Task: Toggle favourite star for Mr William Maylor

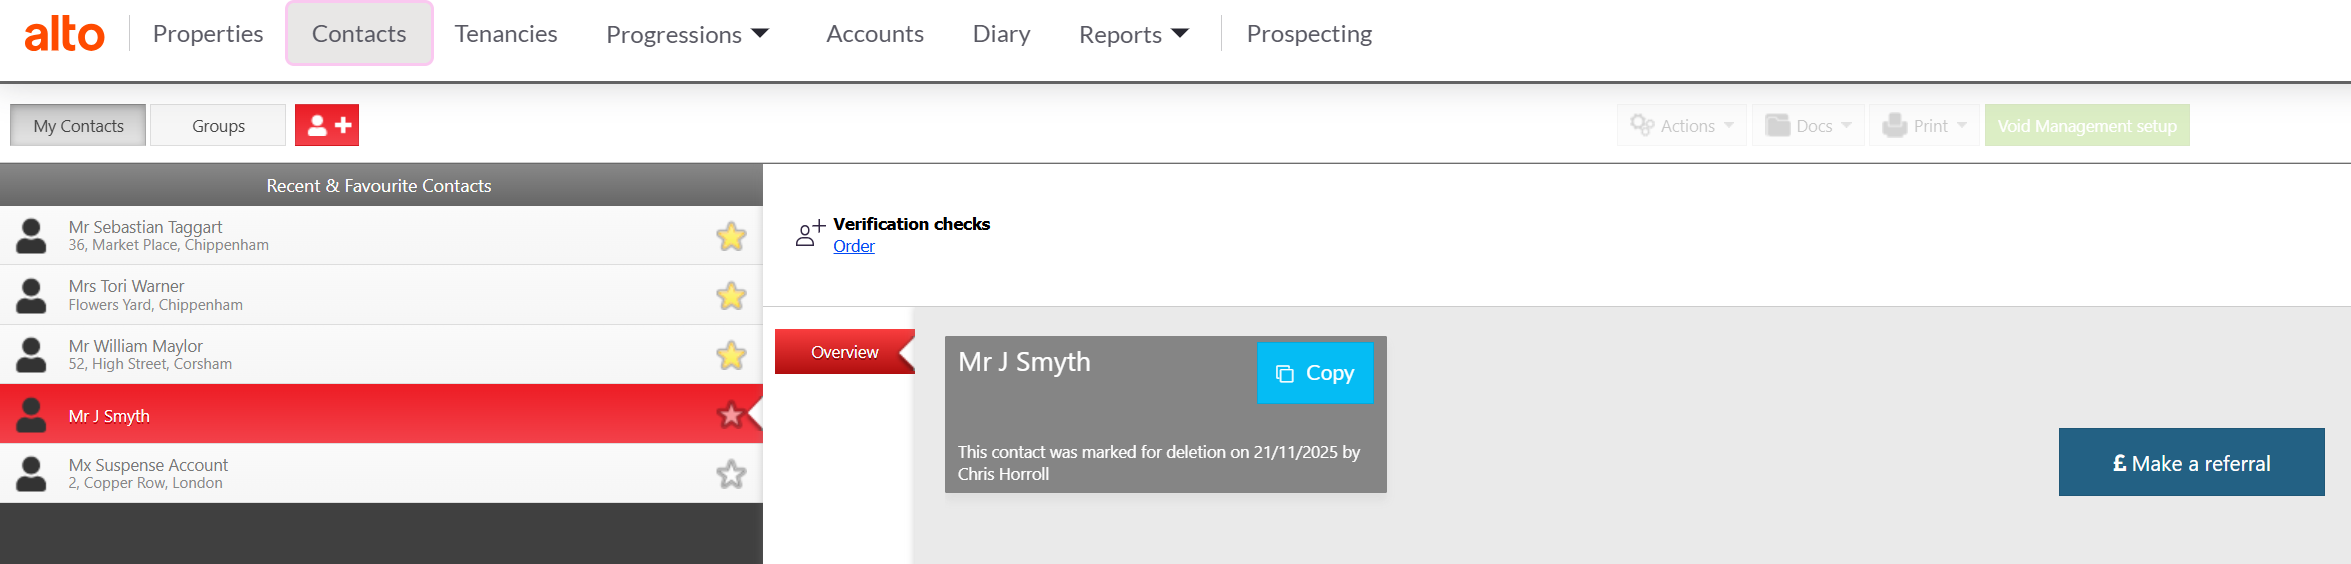Action: coord(731,355)
